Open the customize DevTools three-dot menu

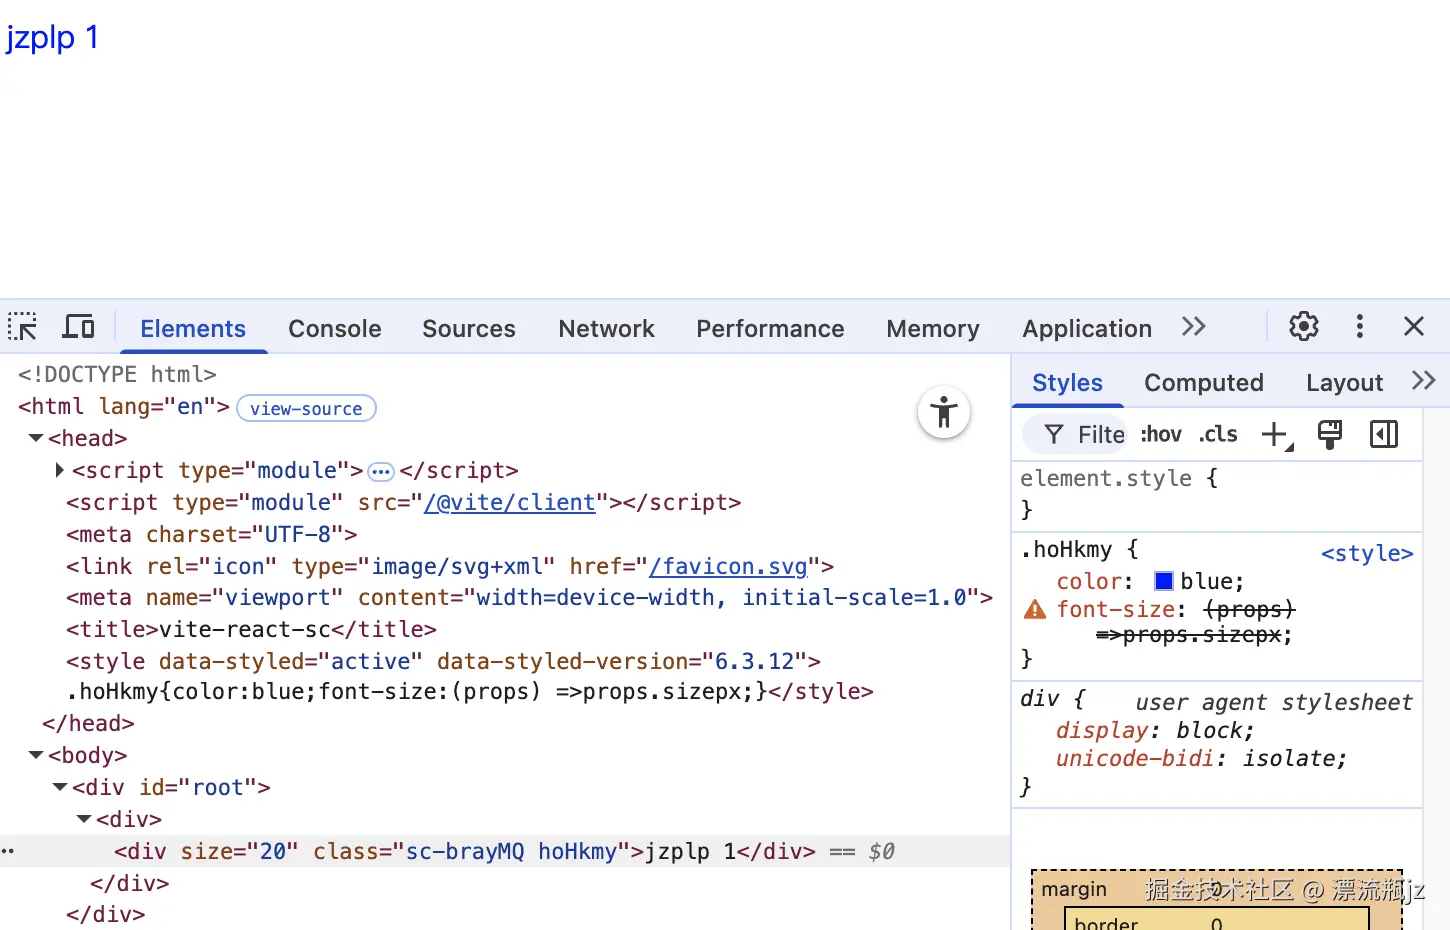tap(1360, 326)
